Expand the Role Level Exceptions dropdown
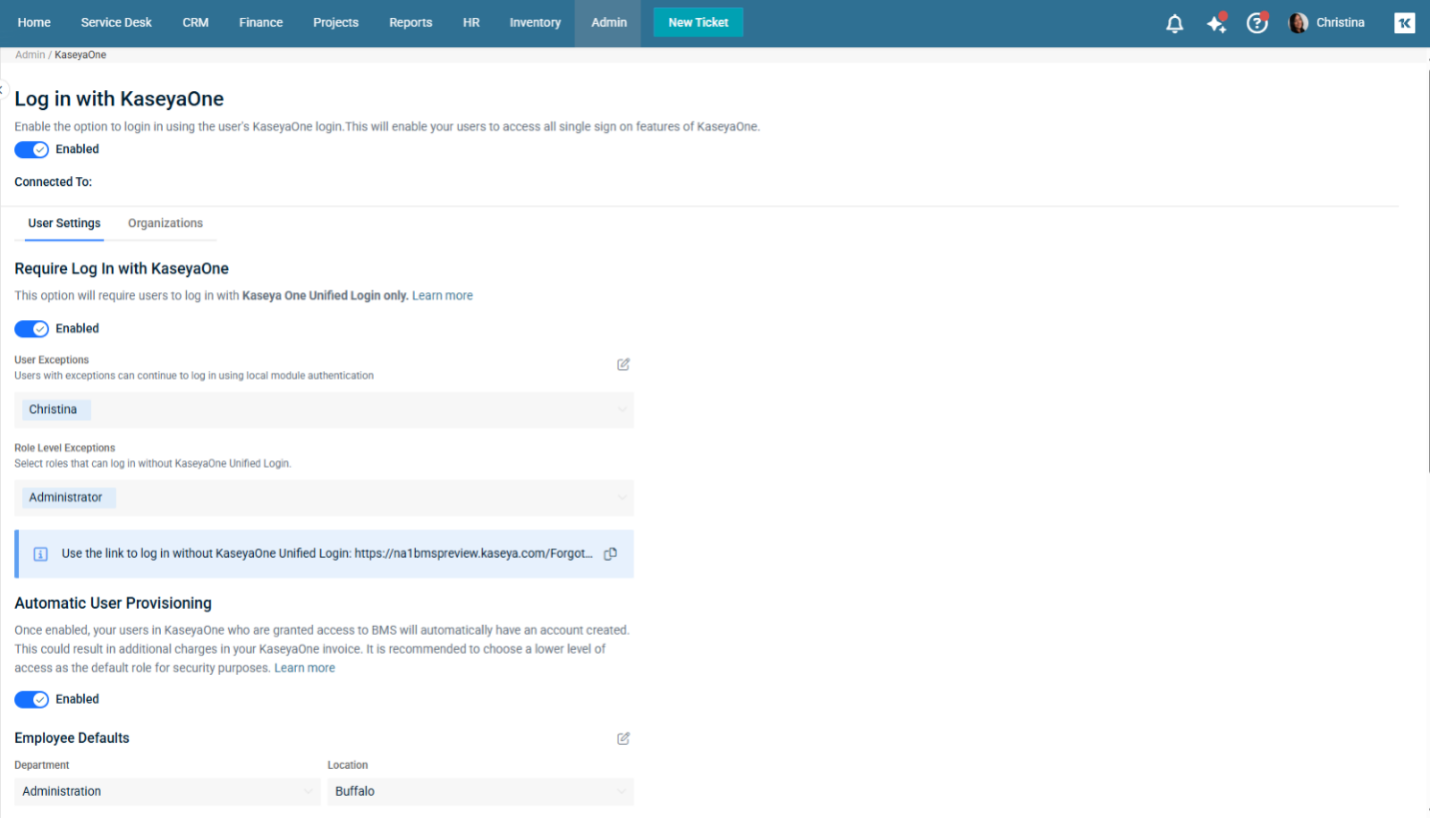 coord(324,498)
